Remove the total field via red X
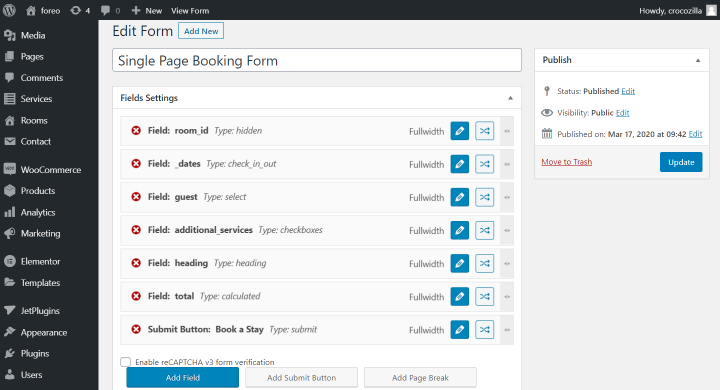Image resolution: width=720 pixels, height=390 pixels. pos(136,296)
